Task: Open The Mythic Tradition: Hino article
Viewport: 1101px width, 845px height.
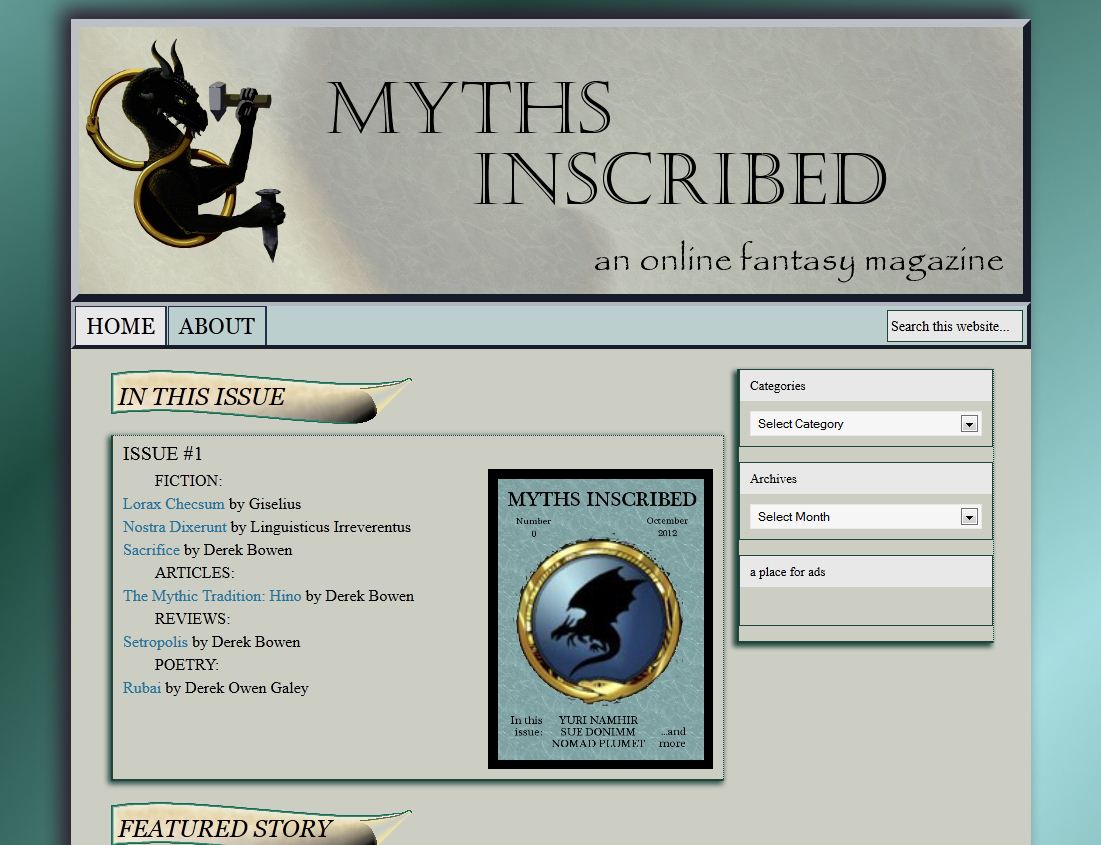Action: coord(212,596)
